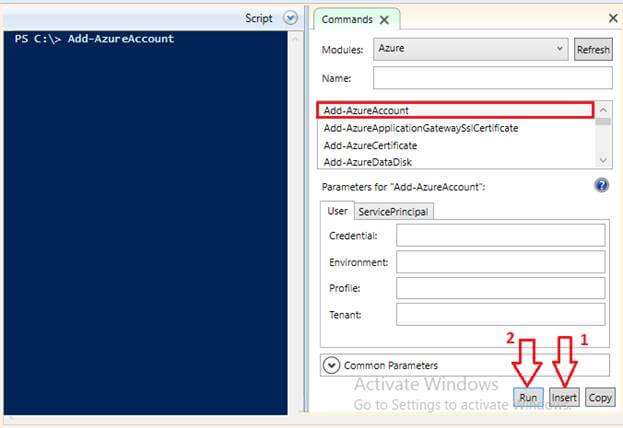Click the command list scroll down arrow
The image size is (623, 428).
[x=603, y=161]
